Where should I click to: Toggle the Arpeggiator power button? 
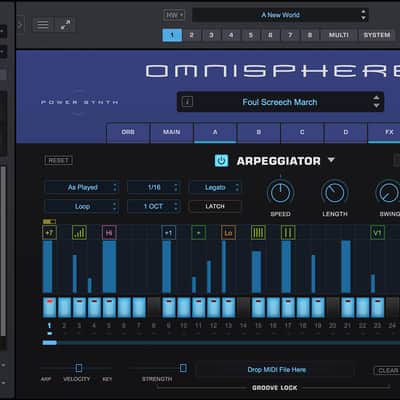[x=221, y=161]
